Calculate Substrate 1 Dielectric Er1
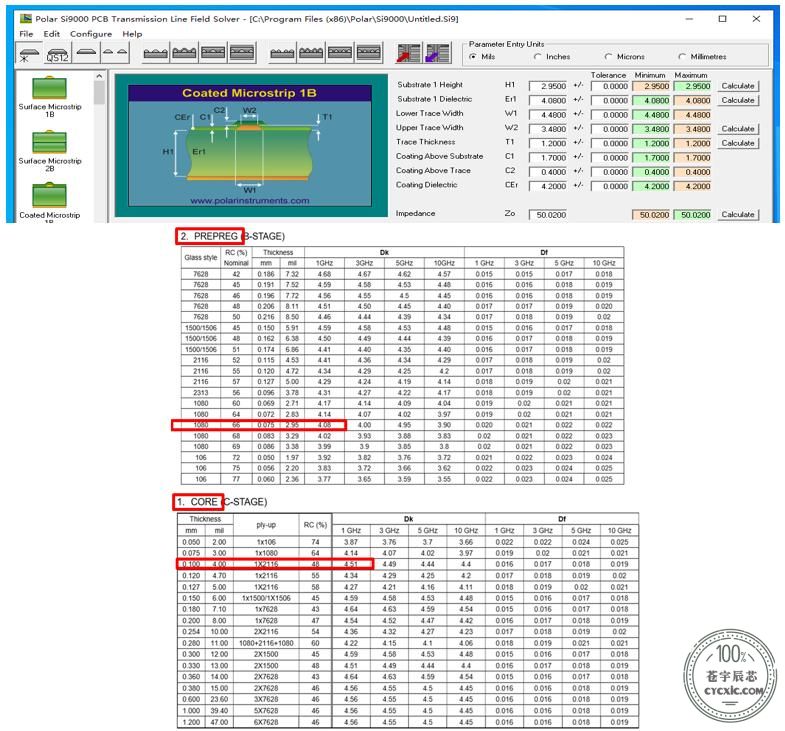This screenshot has height=731, width=785. pyautogui.click(x=737, y=100)
